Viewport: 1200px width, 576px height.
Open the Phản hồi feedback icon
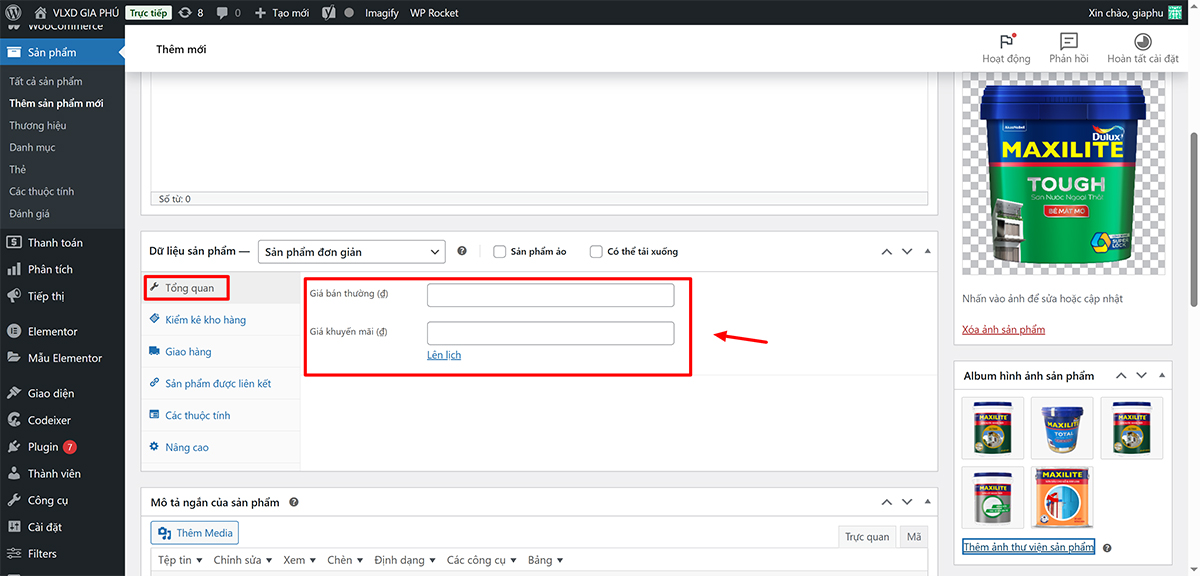point(1068,42)
